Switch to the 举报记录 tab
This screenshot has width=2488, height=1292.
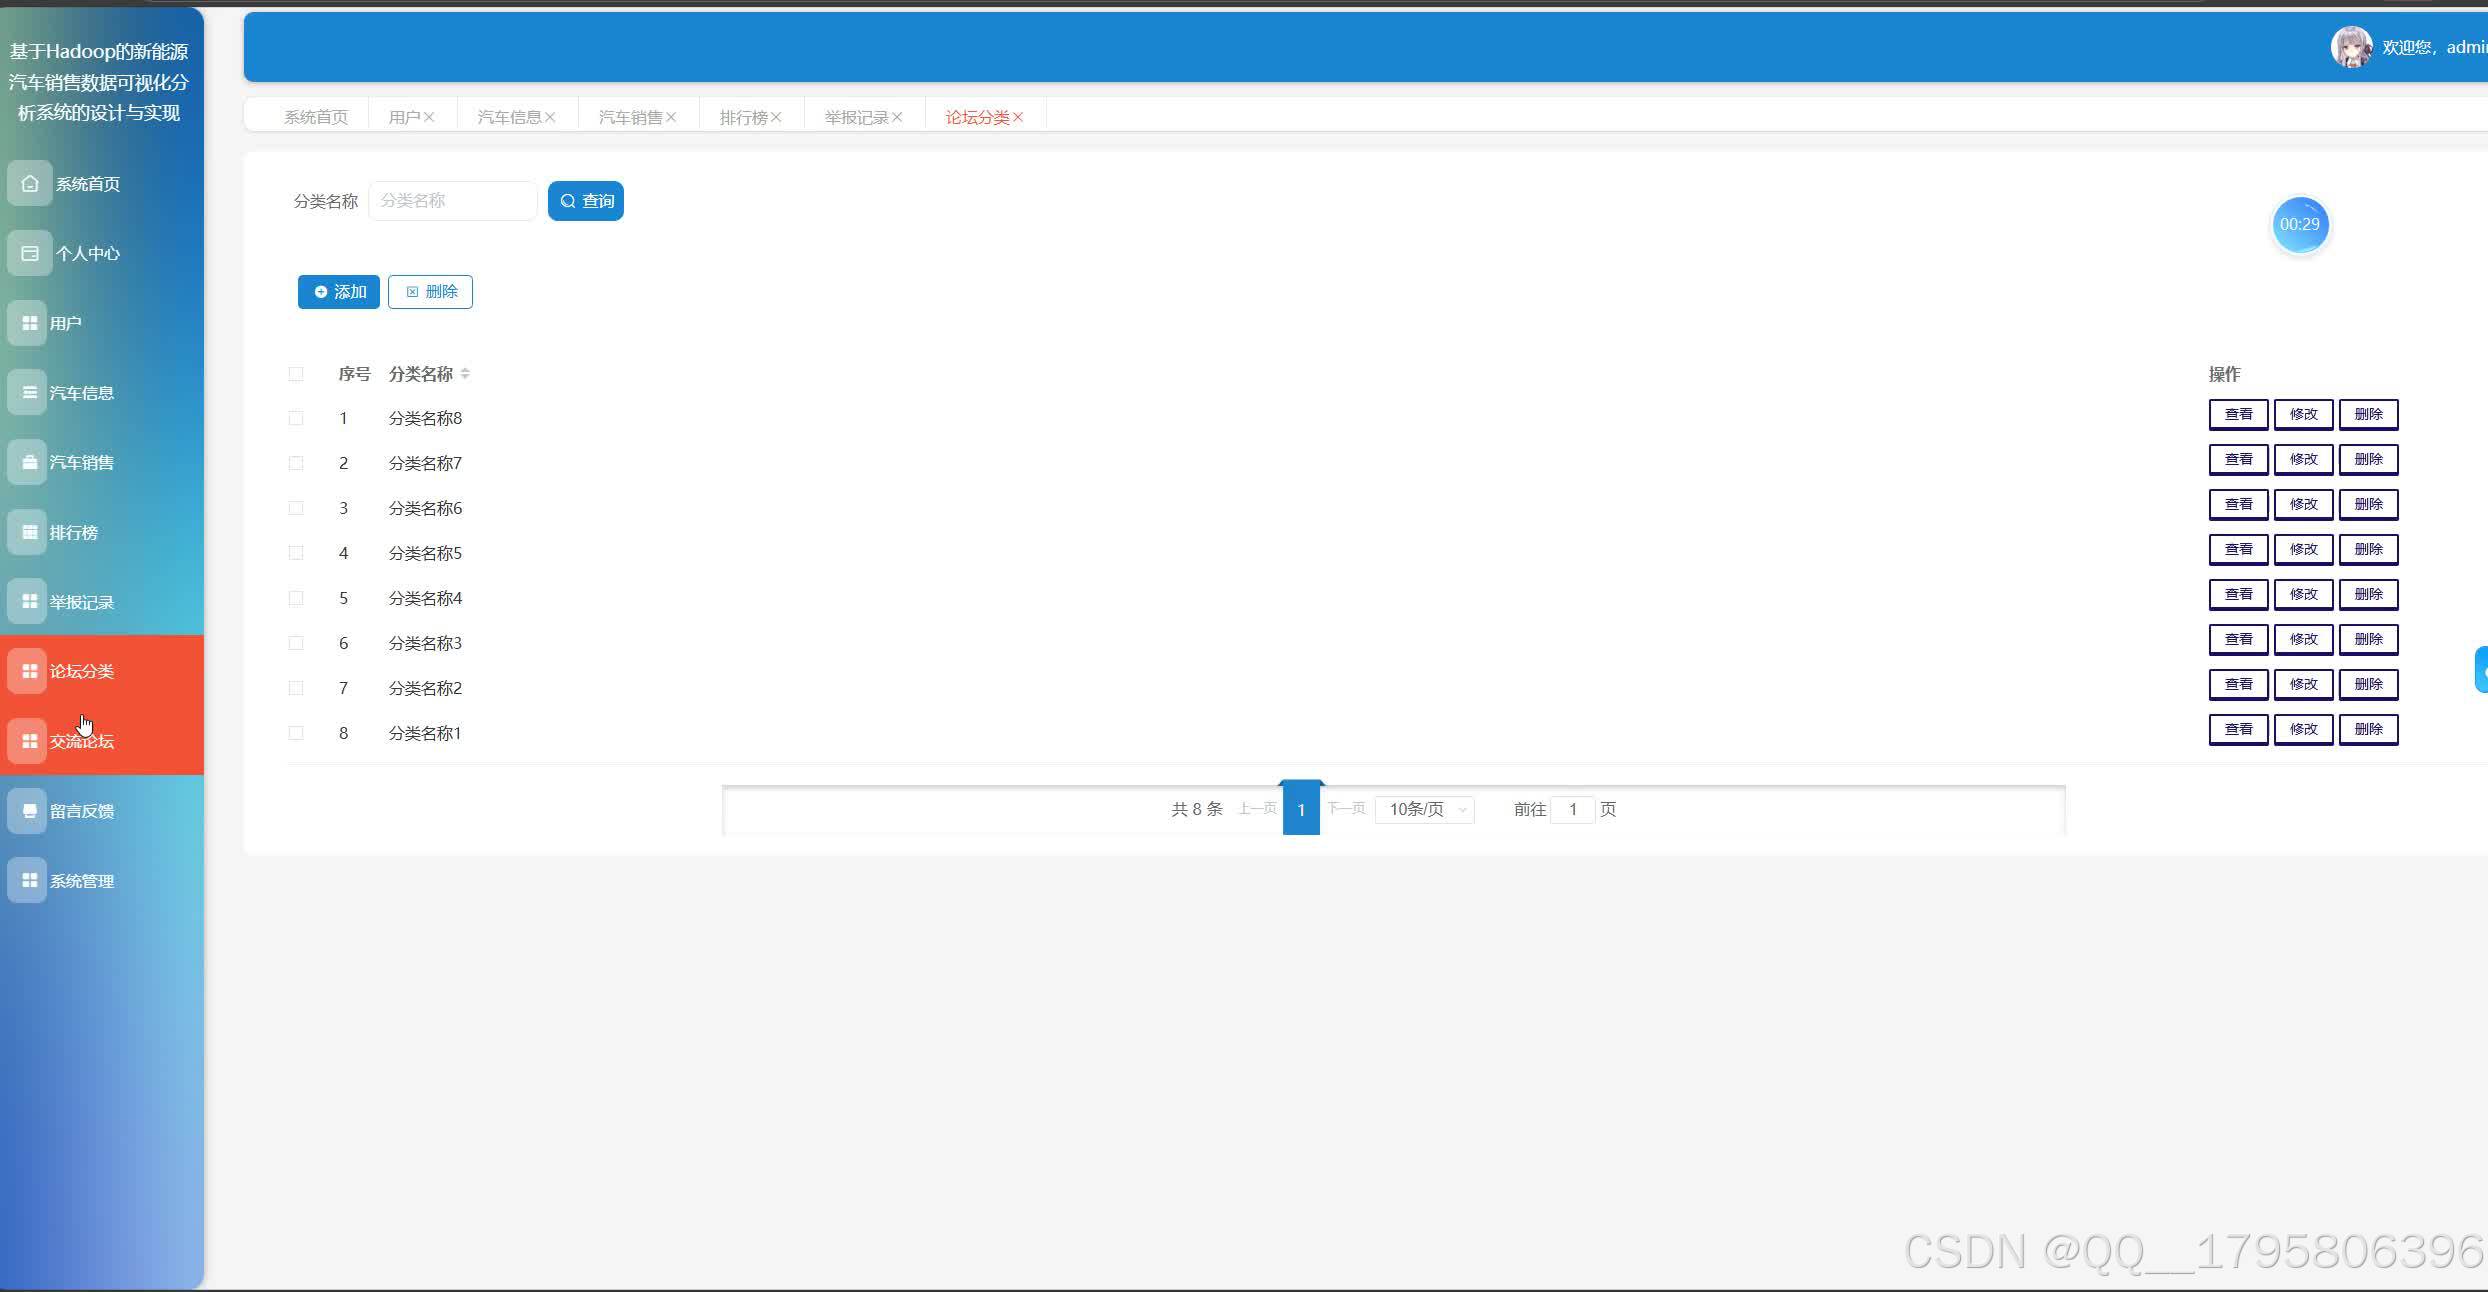[x=856, y=118]
